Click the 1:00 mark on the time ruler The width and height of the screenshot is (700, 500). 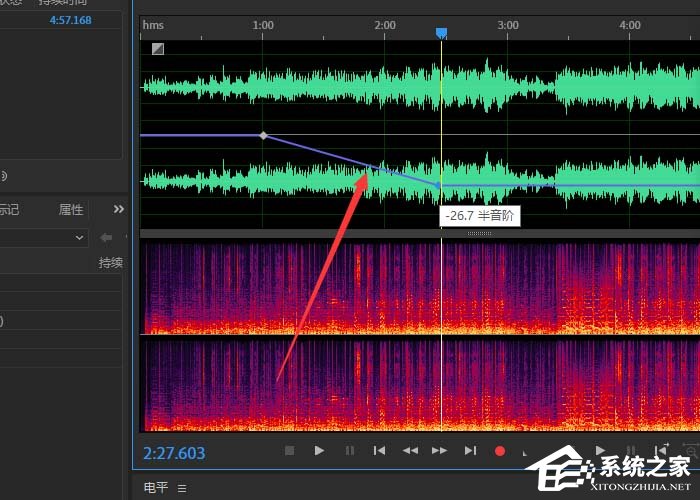[263, 25]
